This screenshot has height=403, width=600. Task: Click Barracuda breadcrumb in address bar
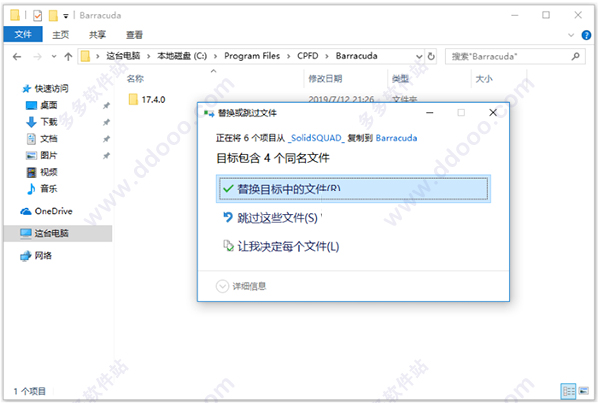point(356,56)
